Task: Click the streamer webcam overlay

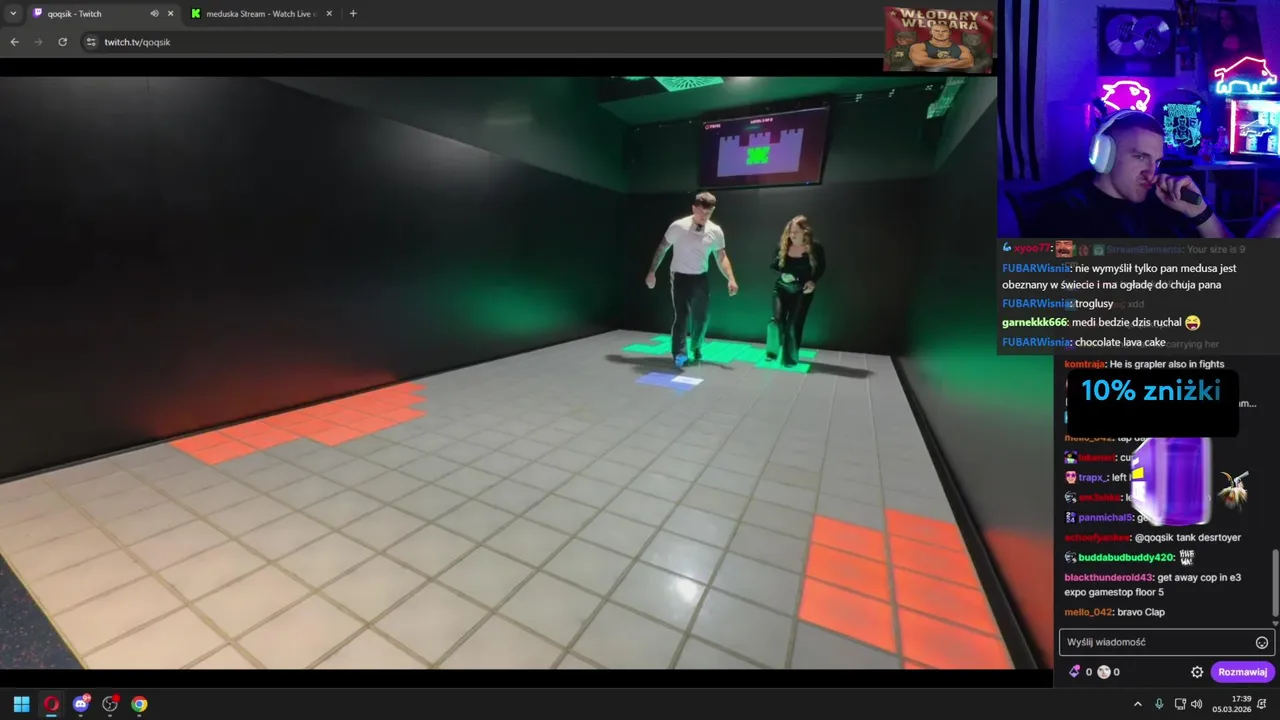Action: 1140,119
